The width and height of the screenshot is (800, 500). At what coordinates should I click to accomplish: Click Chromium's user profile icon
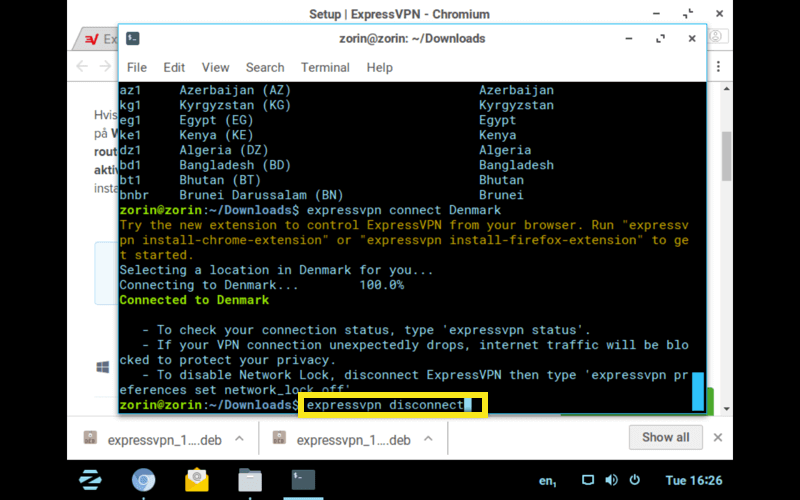click(716, 36)
